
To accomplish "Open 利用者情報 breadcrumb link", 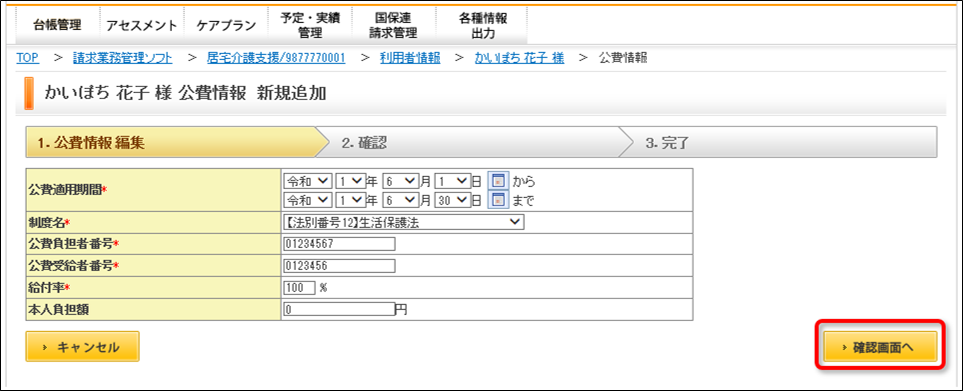I will [x=410, y=58].
